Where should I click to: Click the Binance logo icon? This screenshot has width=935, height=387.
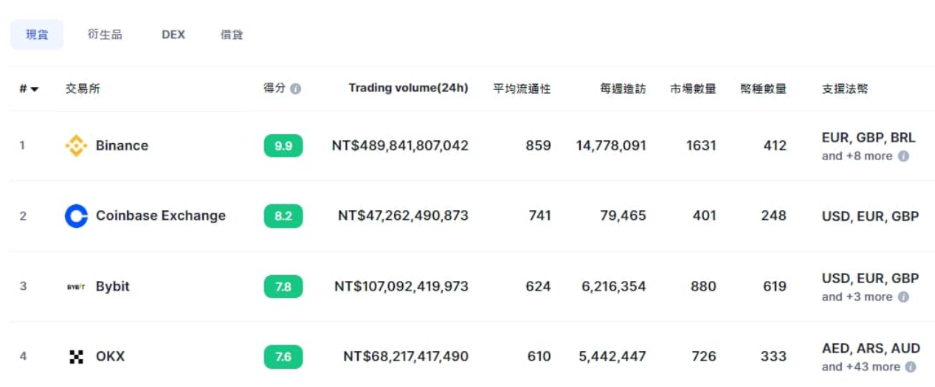click(76, 145)
